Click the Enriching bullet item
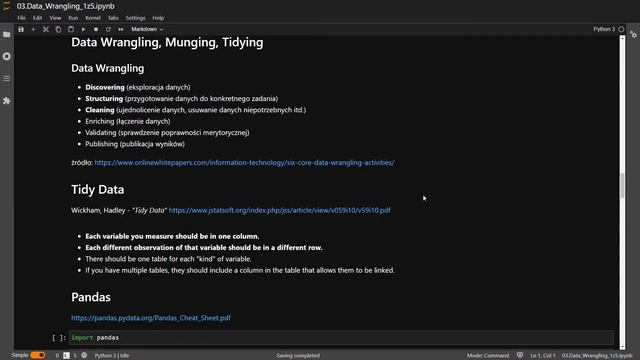The width and height of the screenshot is (640, 360). tap(128, 121)
